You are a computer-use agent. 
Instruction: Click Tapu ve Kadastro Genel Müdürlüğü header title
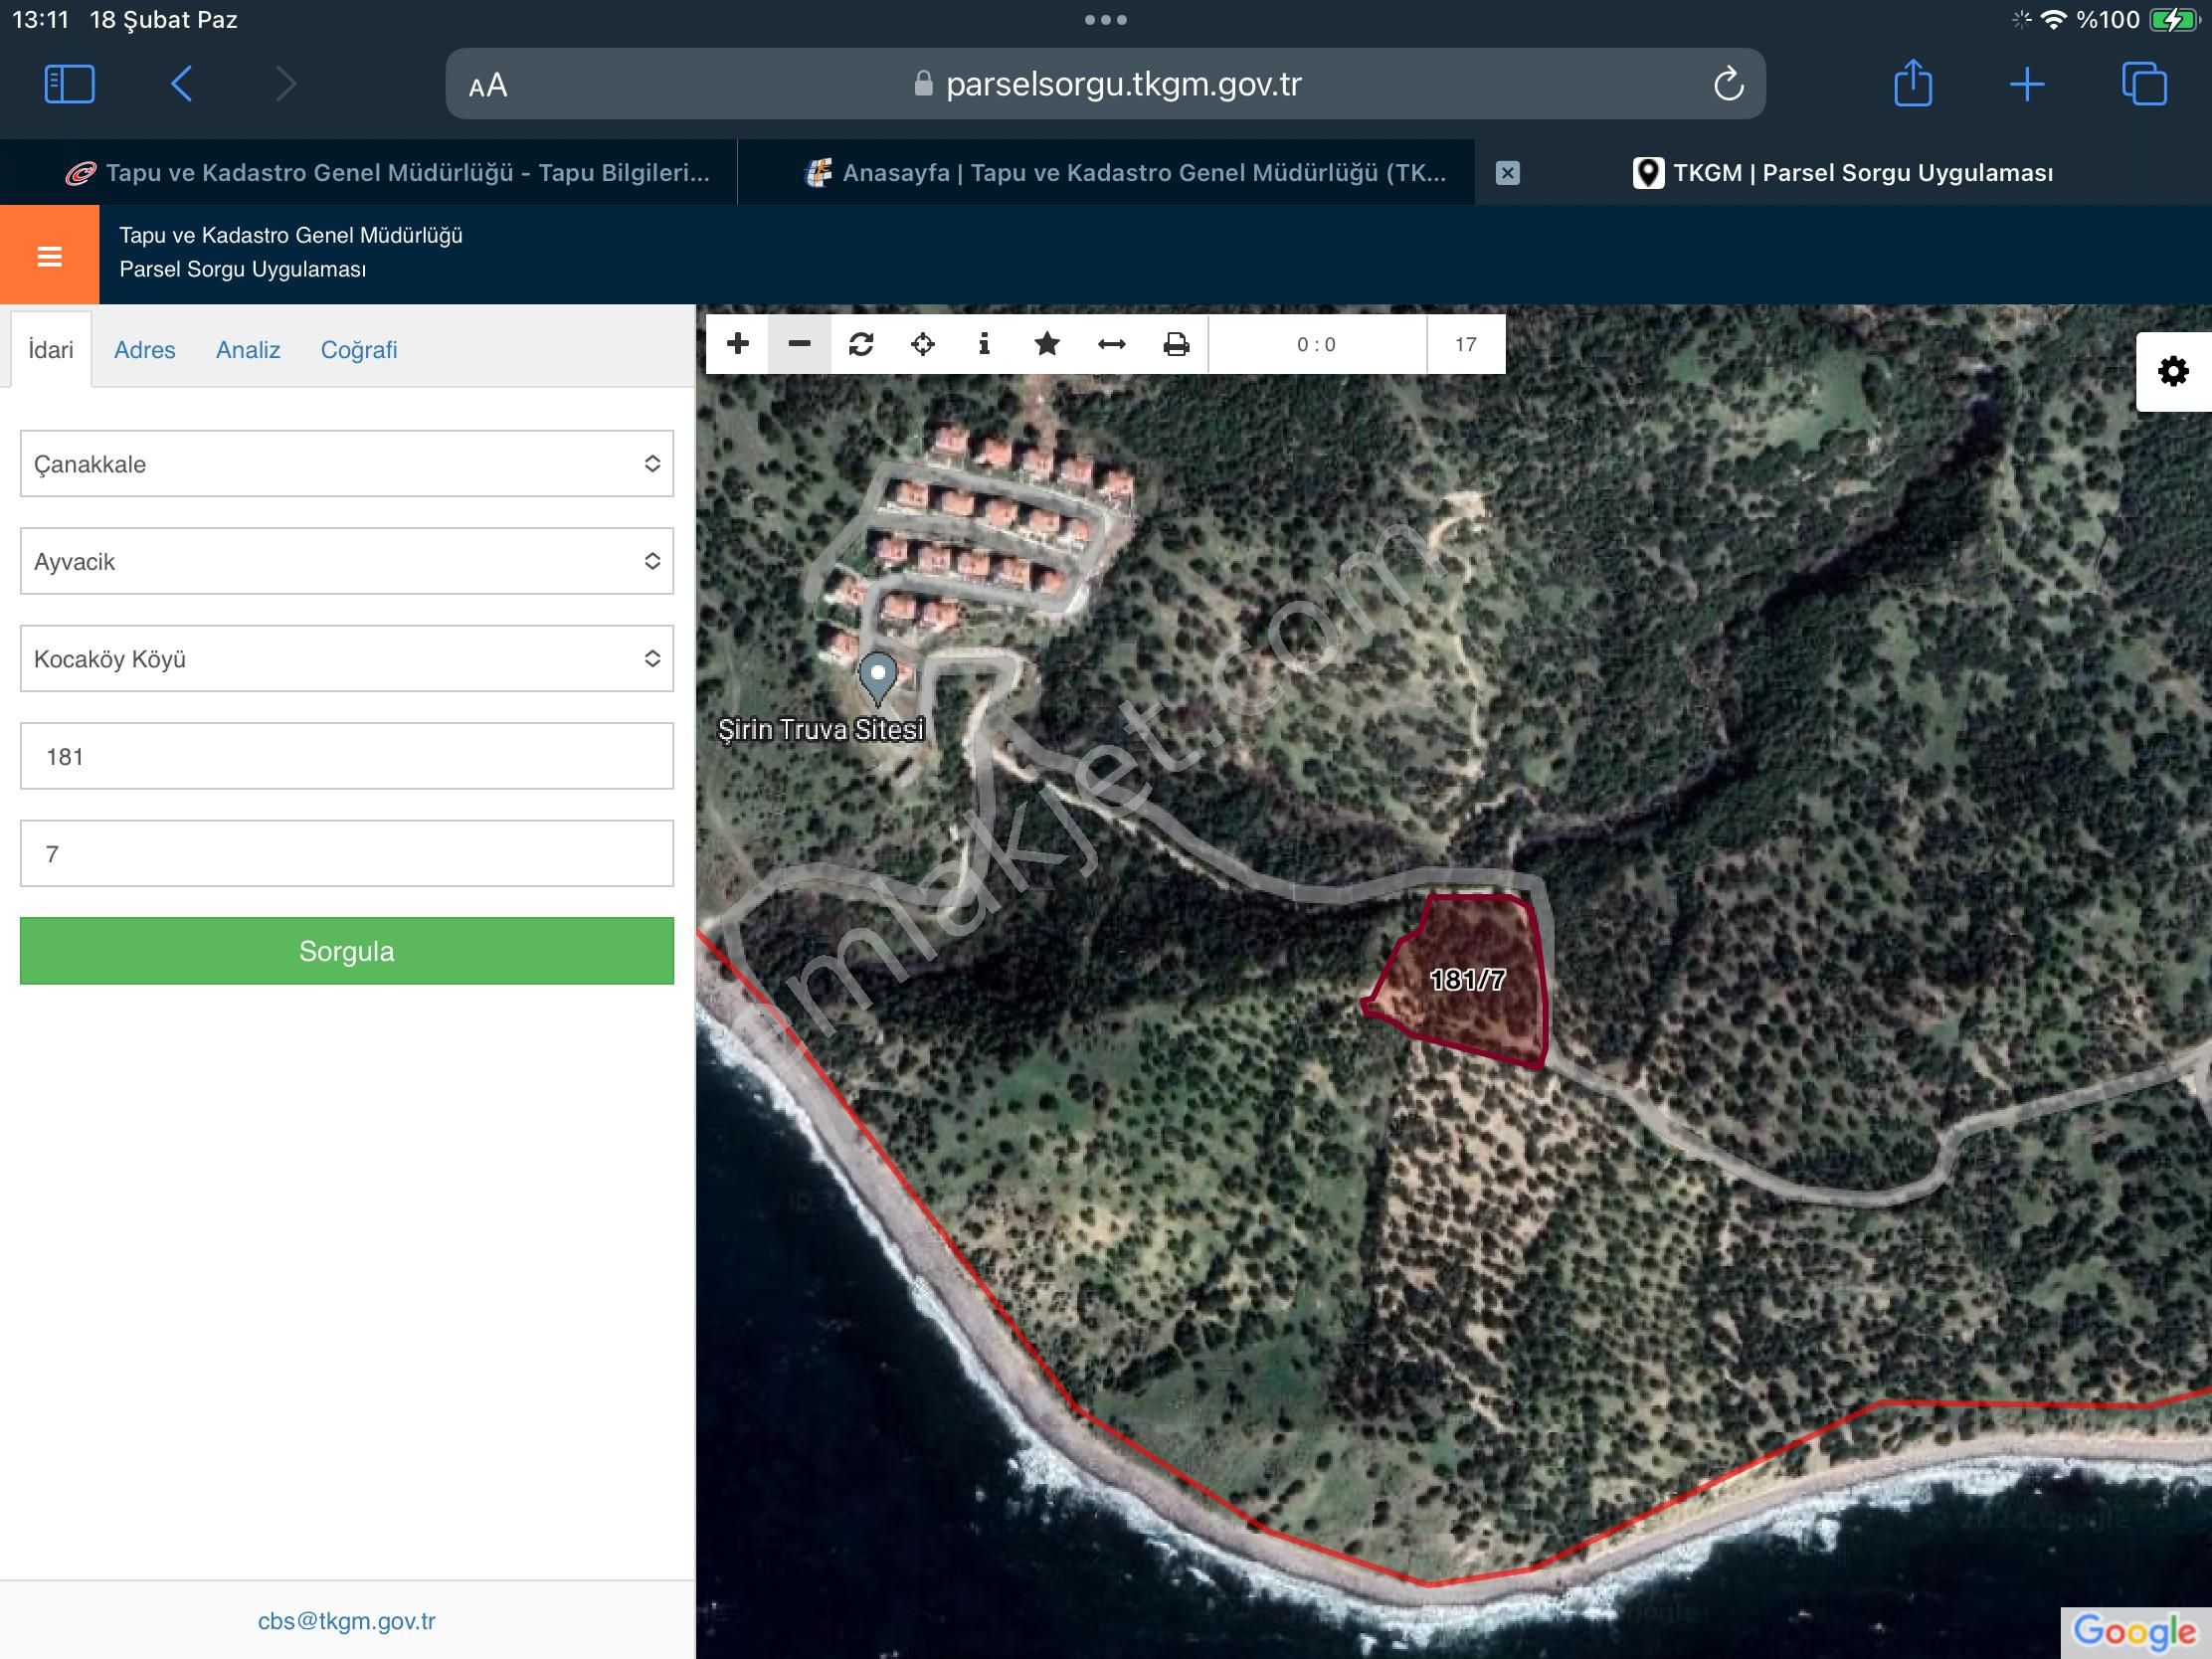291,236
